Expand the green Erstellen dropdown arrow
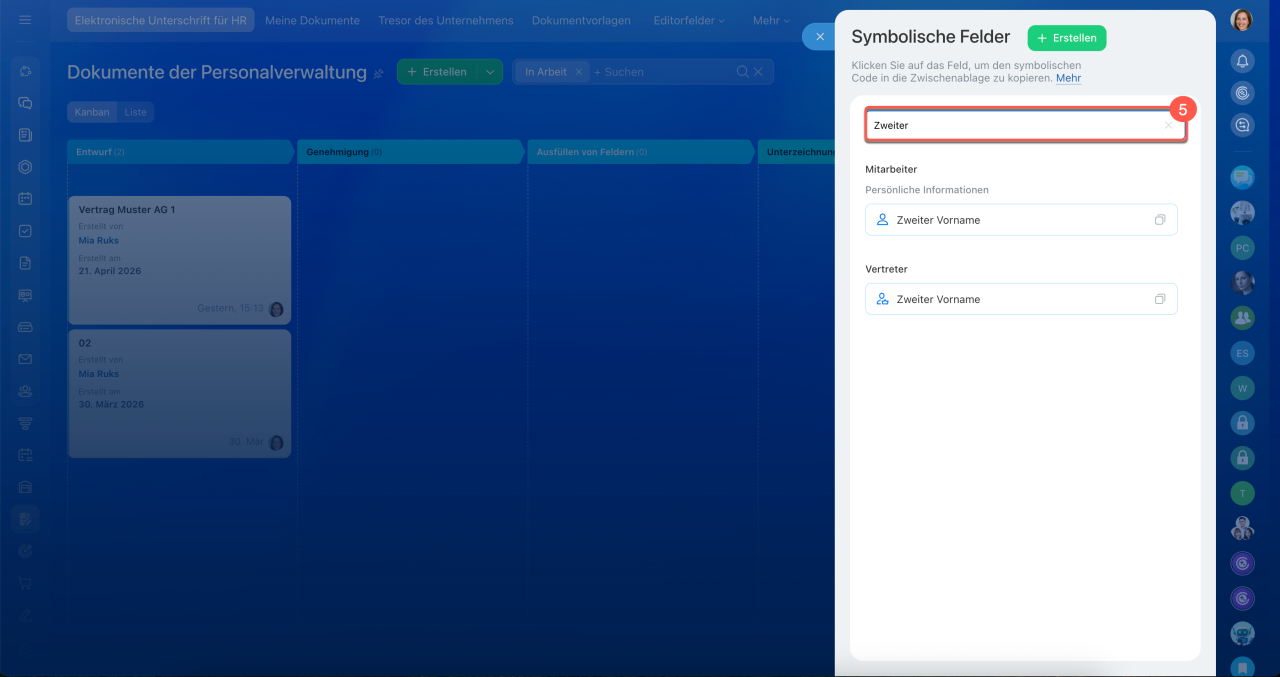The width and height of the screenshot is (1280, 677). [x=490, y=72]
